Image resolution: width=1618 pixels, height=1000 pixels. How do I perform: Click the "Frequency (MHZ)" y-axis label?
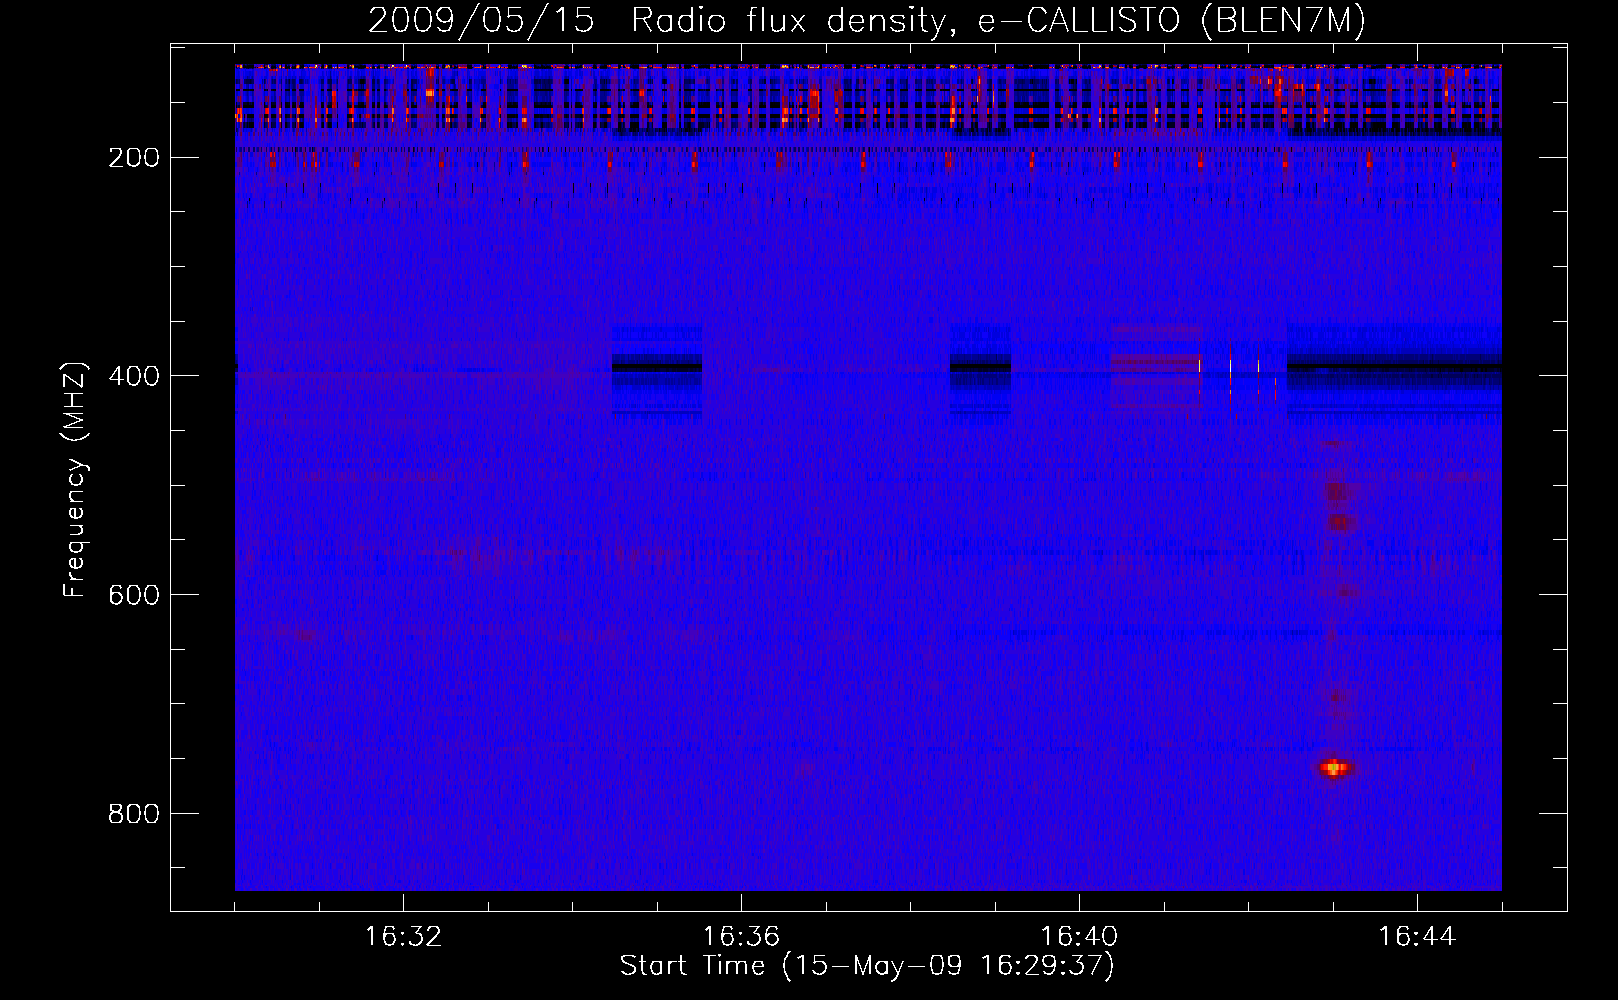click(x=75, y=480)
